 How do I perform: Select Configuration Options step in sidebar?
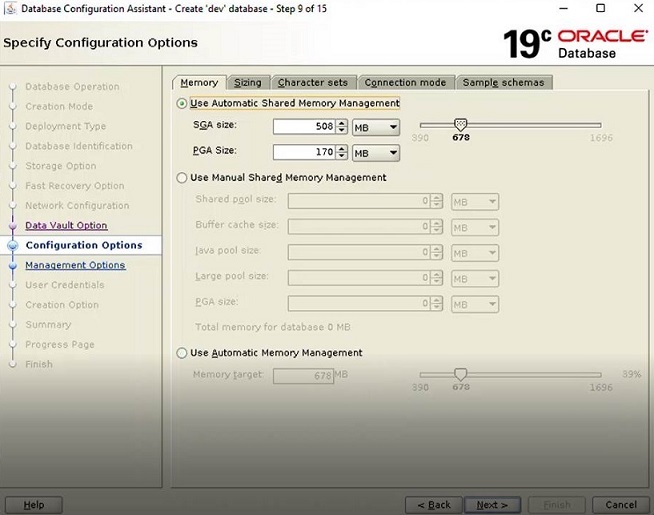pos(84,245)
